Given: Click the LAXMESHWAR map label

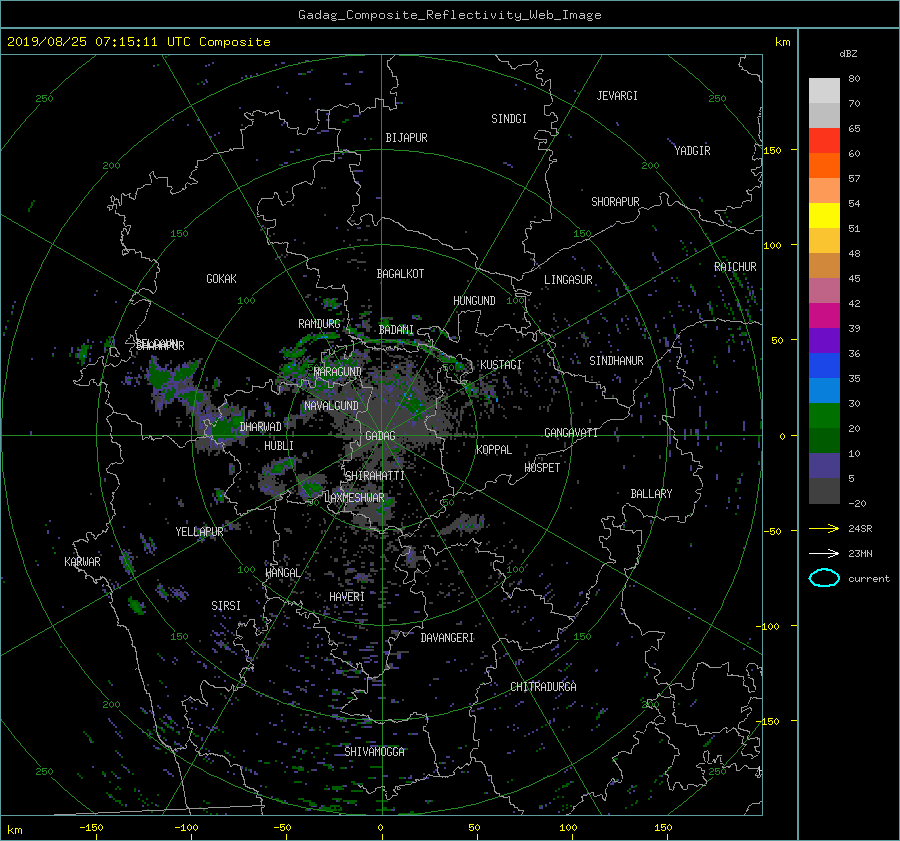Looking at the screenshot, I should coord(354,498).
